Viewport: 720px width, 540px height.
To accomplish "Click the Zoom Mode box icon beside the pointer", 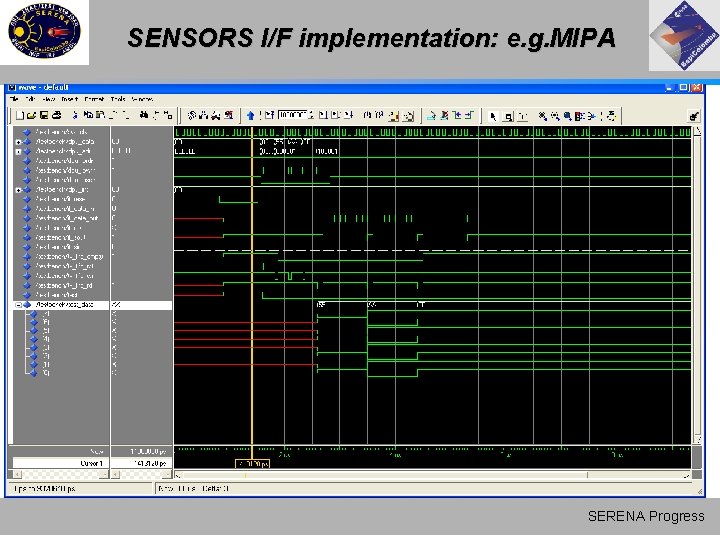I will click(x=507, y=117).
